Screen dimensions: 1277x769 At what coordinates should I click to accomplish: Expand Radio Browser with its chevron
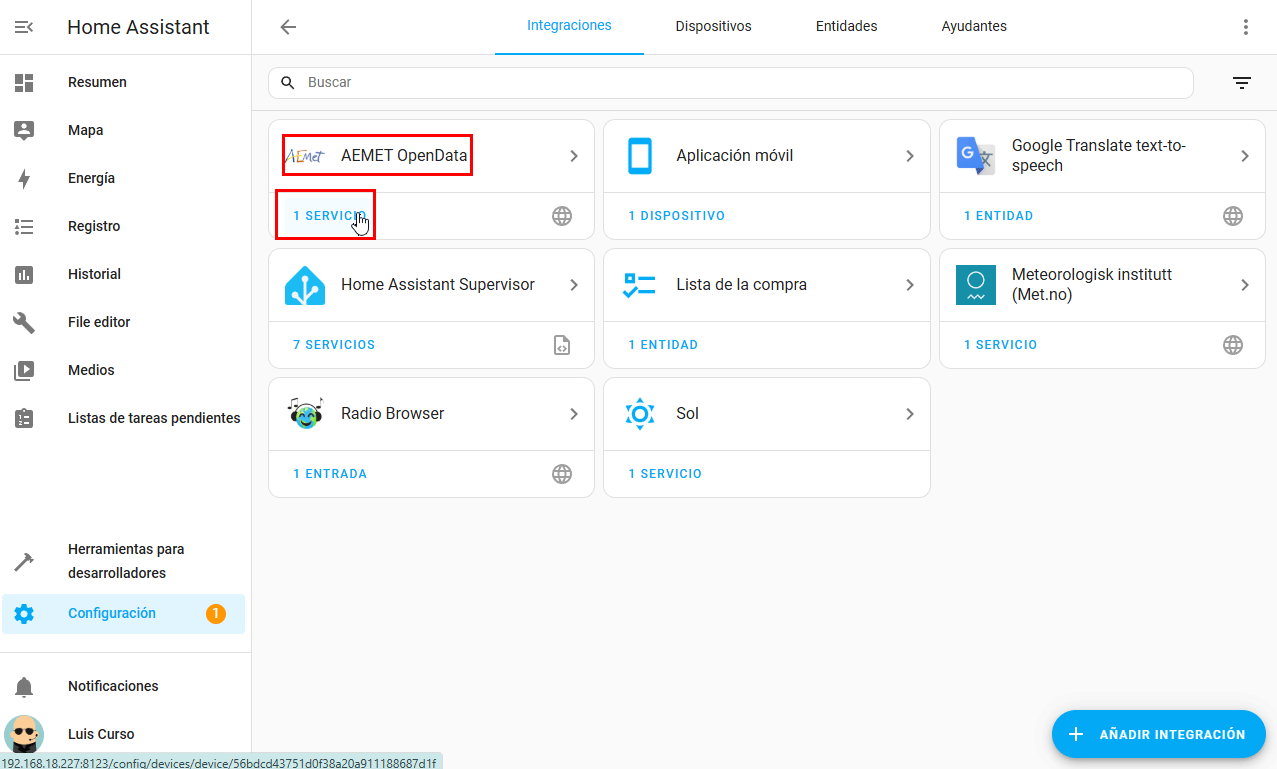pyautogui.click(x=574, y=414)
